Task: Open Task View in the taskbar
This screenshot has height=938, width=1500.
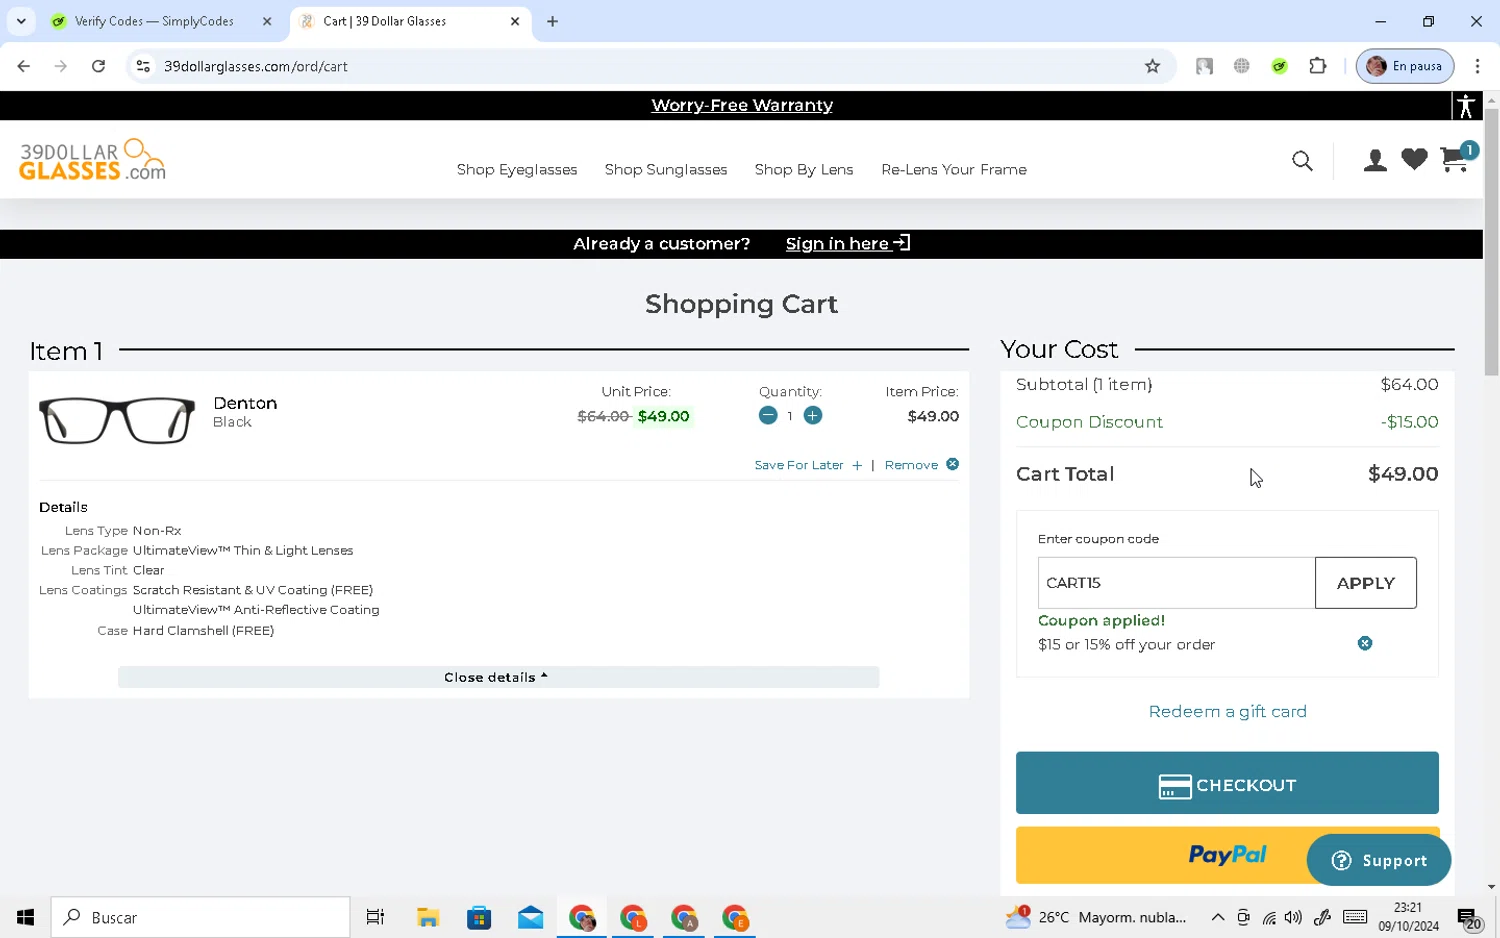Action: 375,917
